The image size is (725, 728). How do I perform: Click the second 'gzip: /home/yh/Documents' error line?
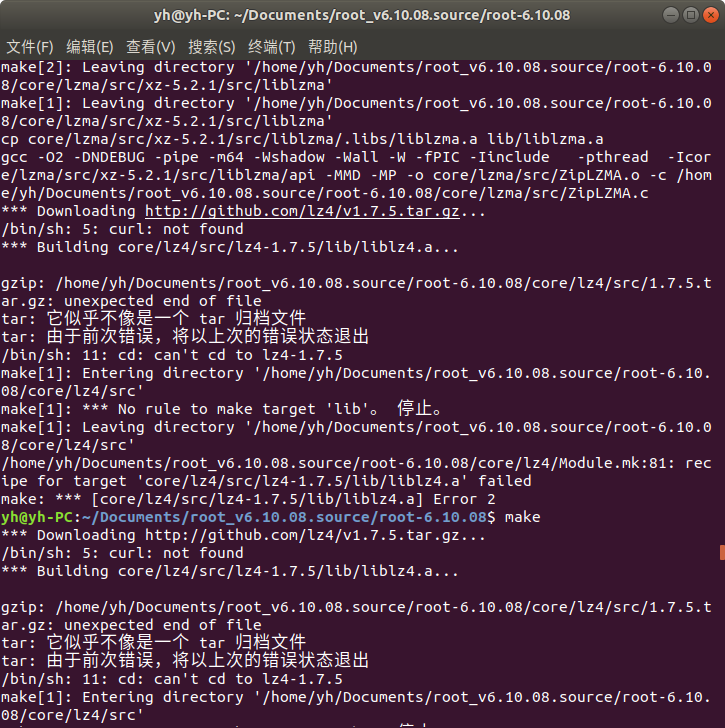[356, 616]
